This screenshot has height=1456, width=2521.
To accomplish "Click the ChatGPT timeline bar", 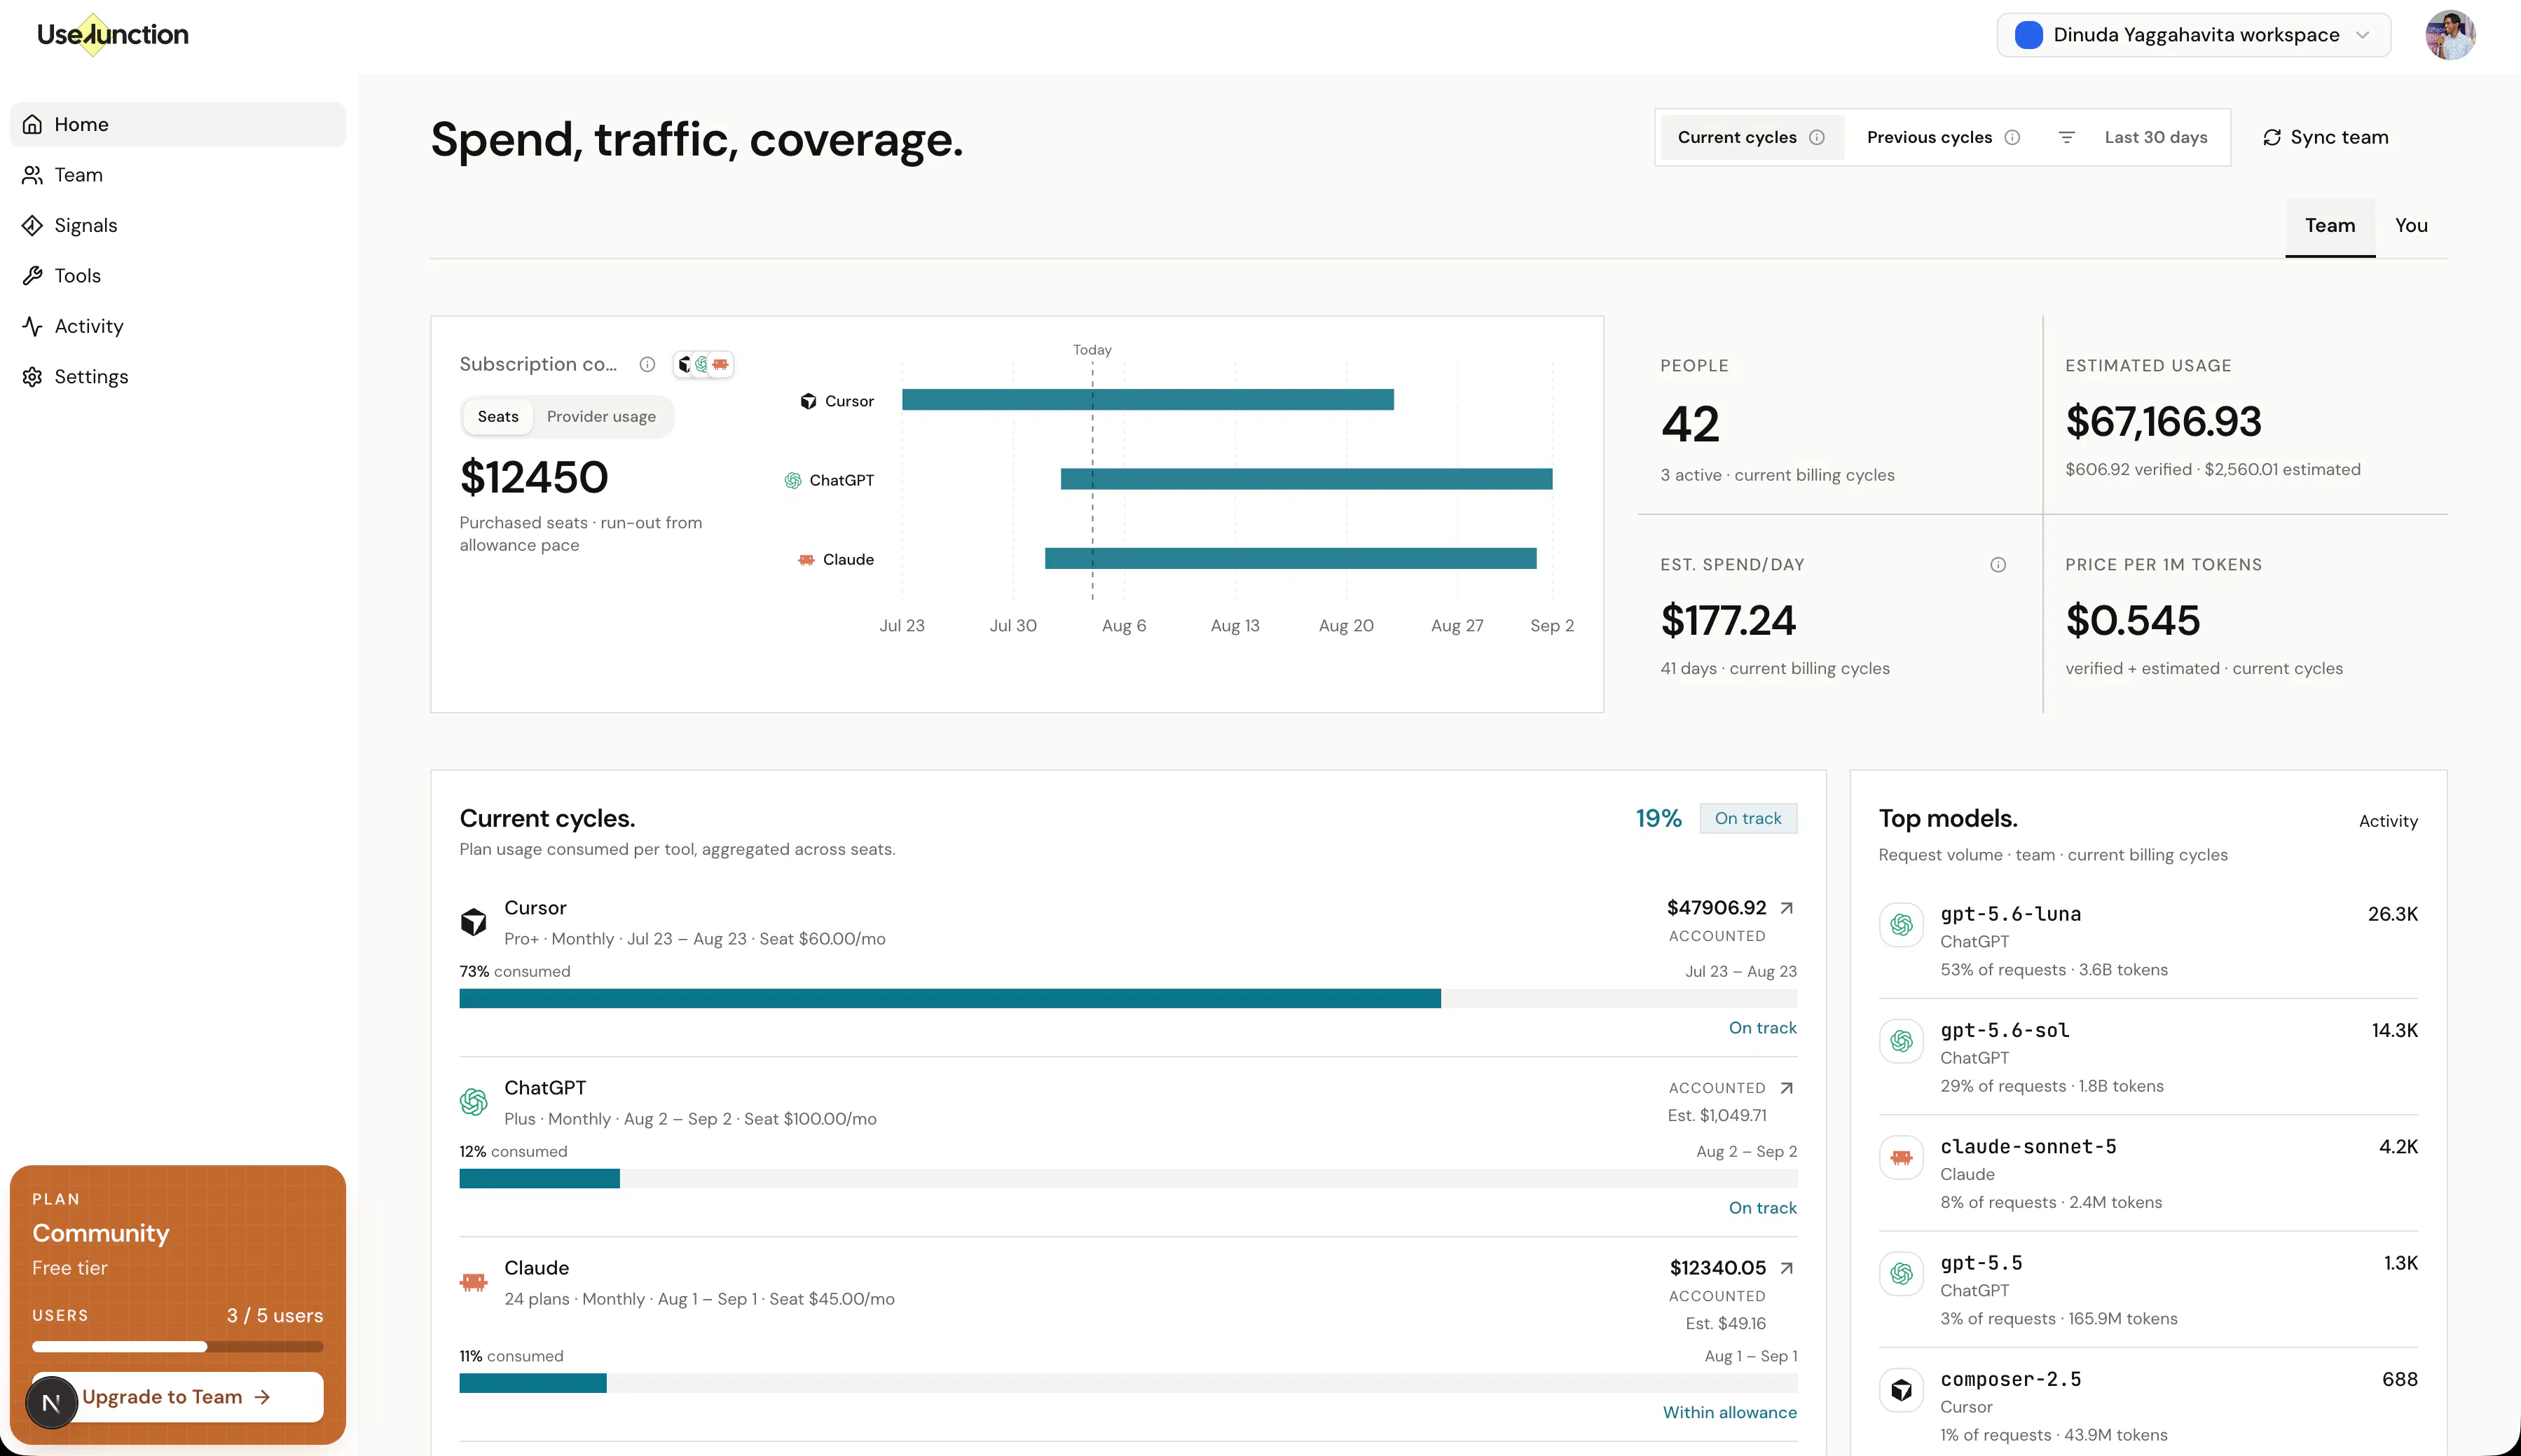I will coord(1306,479).
